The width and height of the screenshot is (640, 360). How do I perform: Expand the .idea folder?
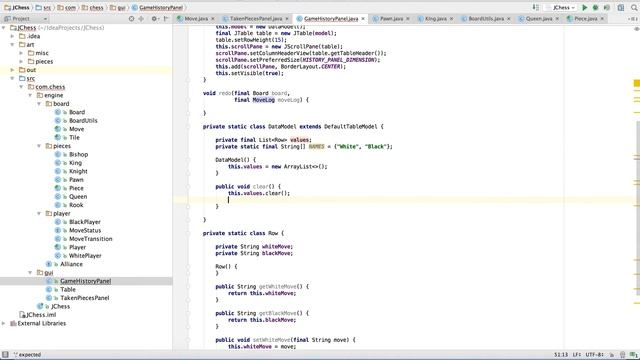tap(13, 36)
